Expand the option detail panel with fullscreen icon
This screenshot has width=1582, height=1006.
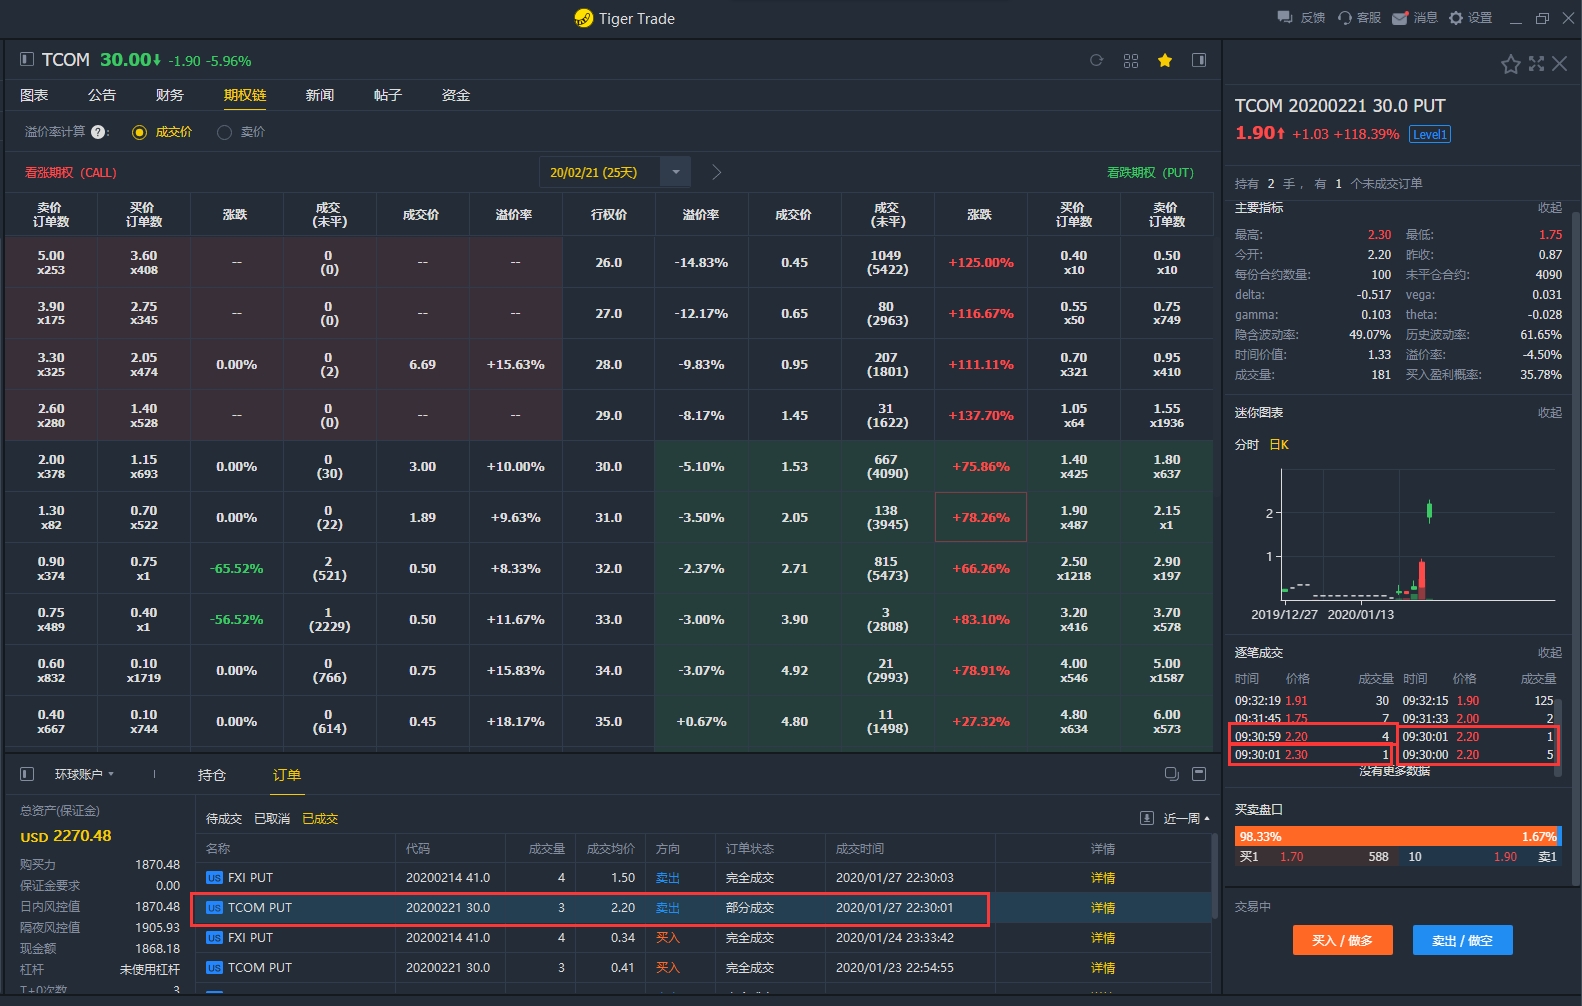tap(1537, 63)
